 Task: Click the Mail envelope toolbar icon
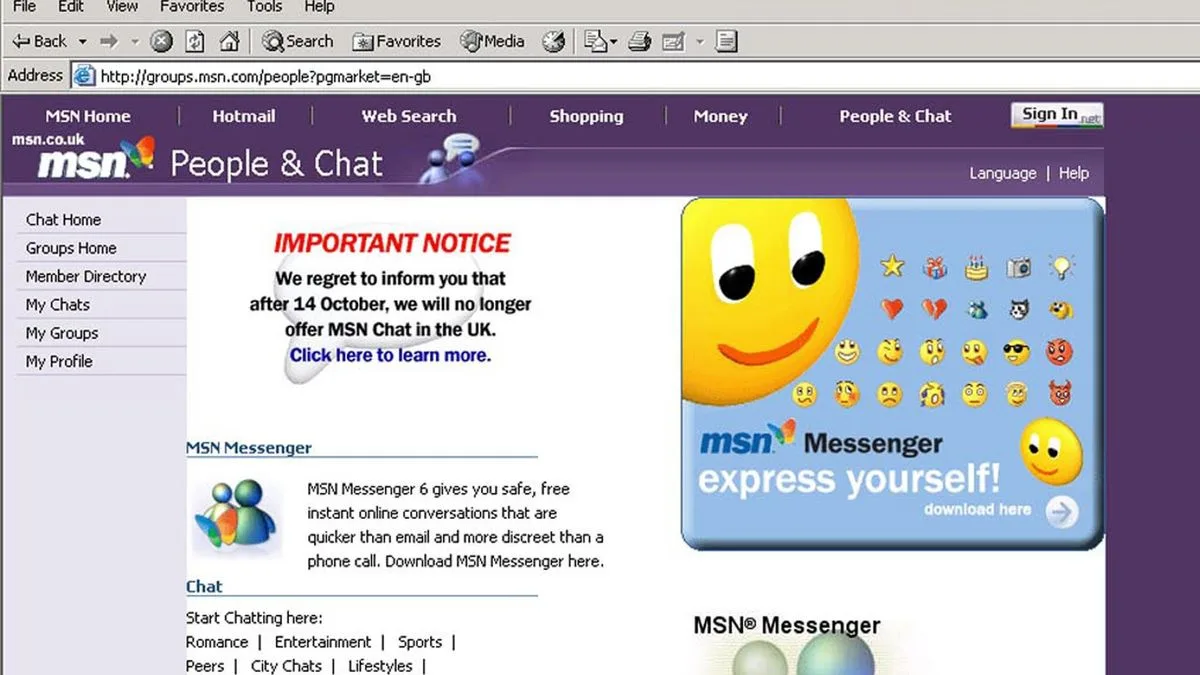(596, 41)
